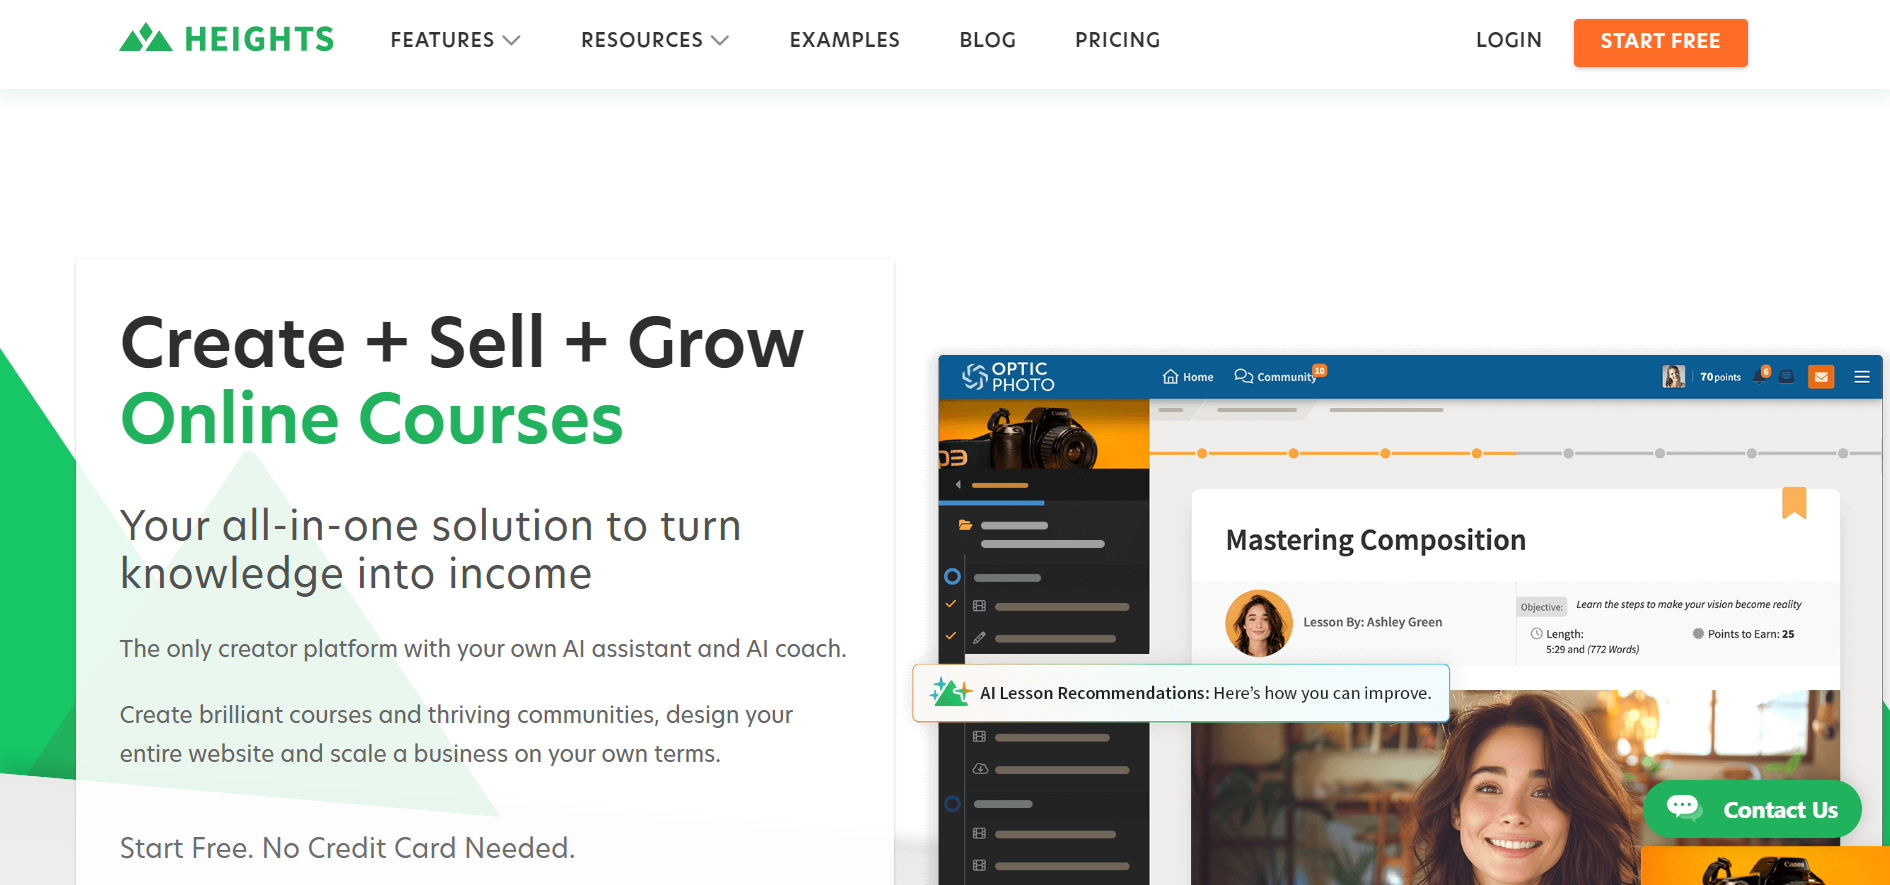The image size is (1890, 885).
Task: Open the Community chat bubbles icon
Action: pyautogui.click(x=1243, y=376)
